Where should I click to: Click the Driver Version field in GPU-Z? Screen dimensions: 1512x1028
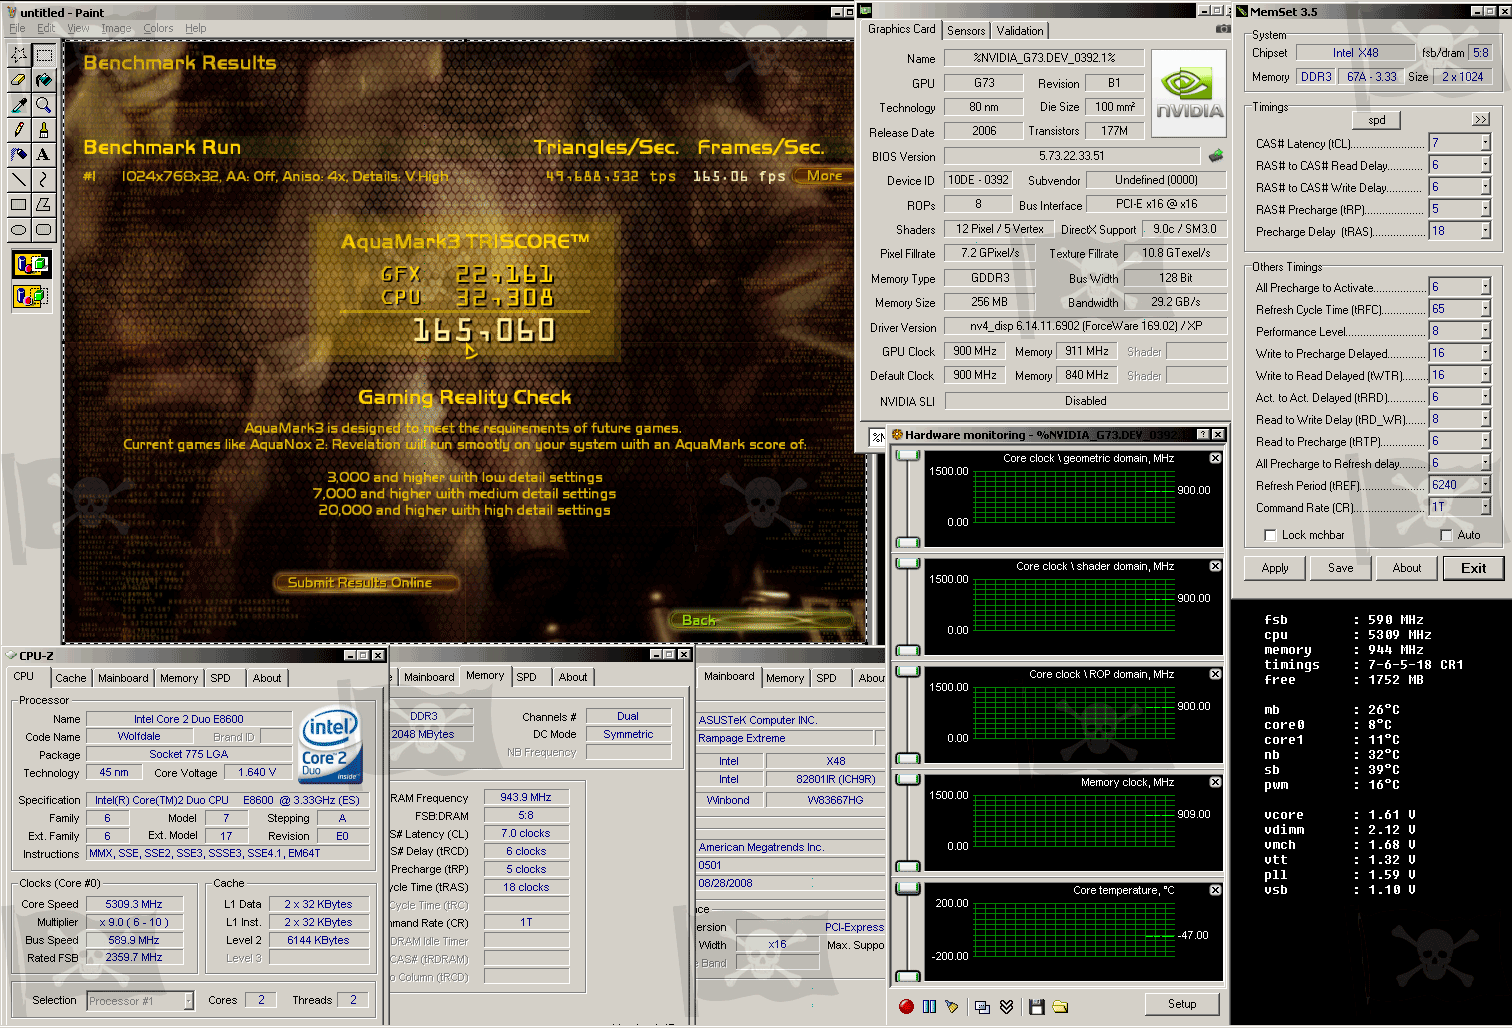click(1086, 326)
